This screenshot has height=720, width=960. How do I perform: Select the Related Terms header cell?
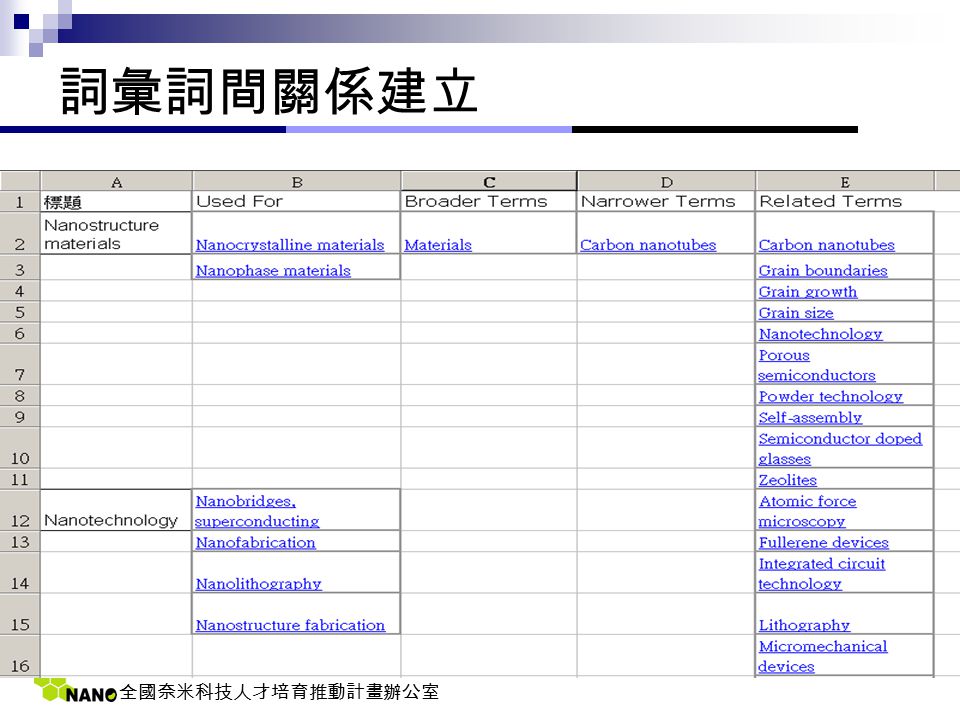click(845, 201)
